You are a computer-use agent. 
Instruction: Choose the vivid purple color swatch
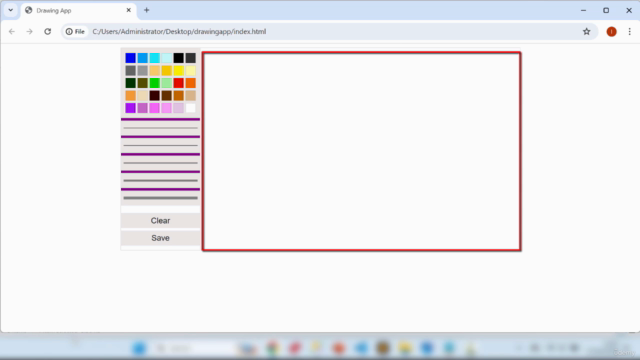pos(131,108)
